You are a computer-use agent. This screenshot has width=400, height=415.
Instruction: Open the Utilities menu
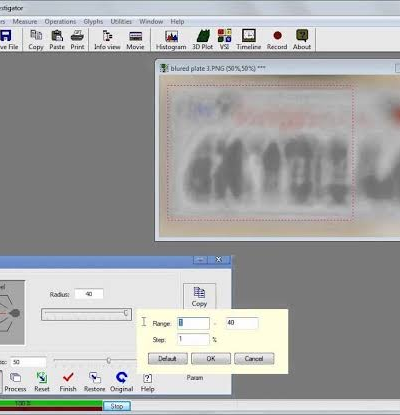coord(121,22)
